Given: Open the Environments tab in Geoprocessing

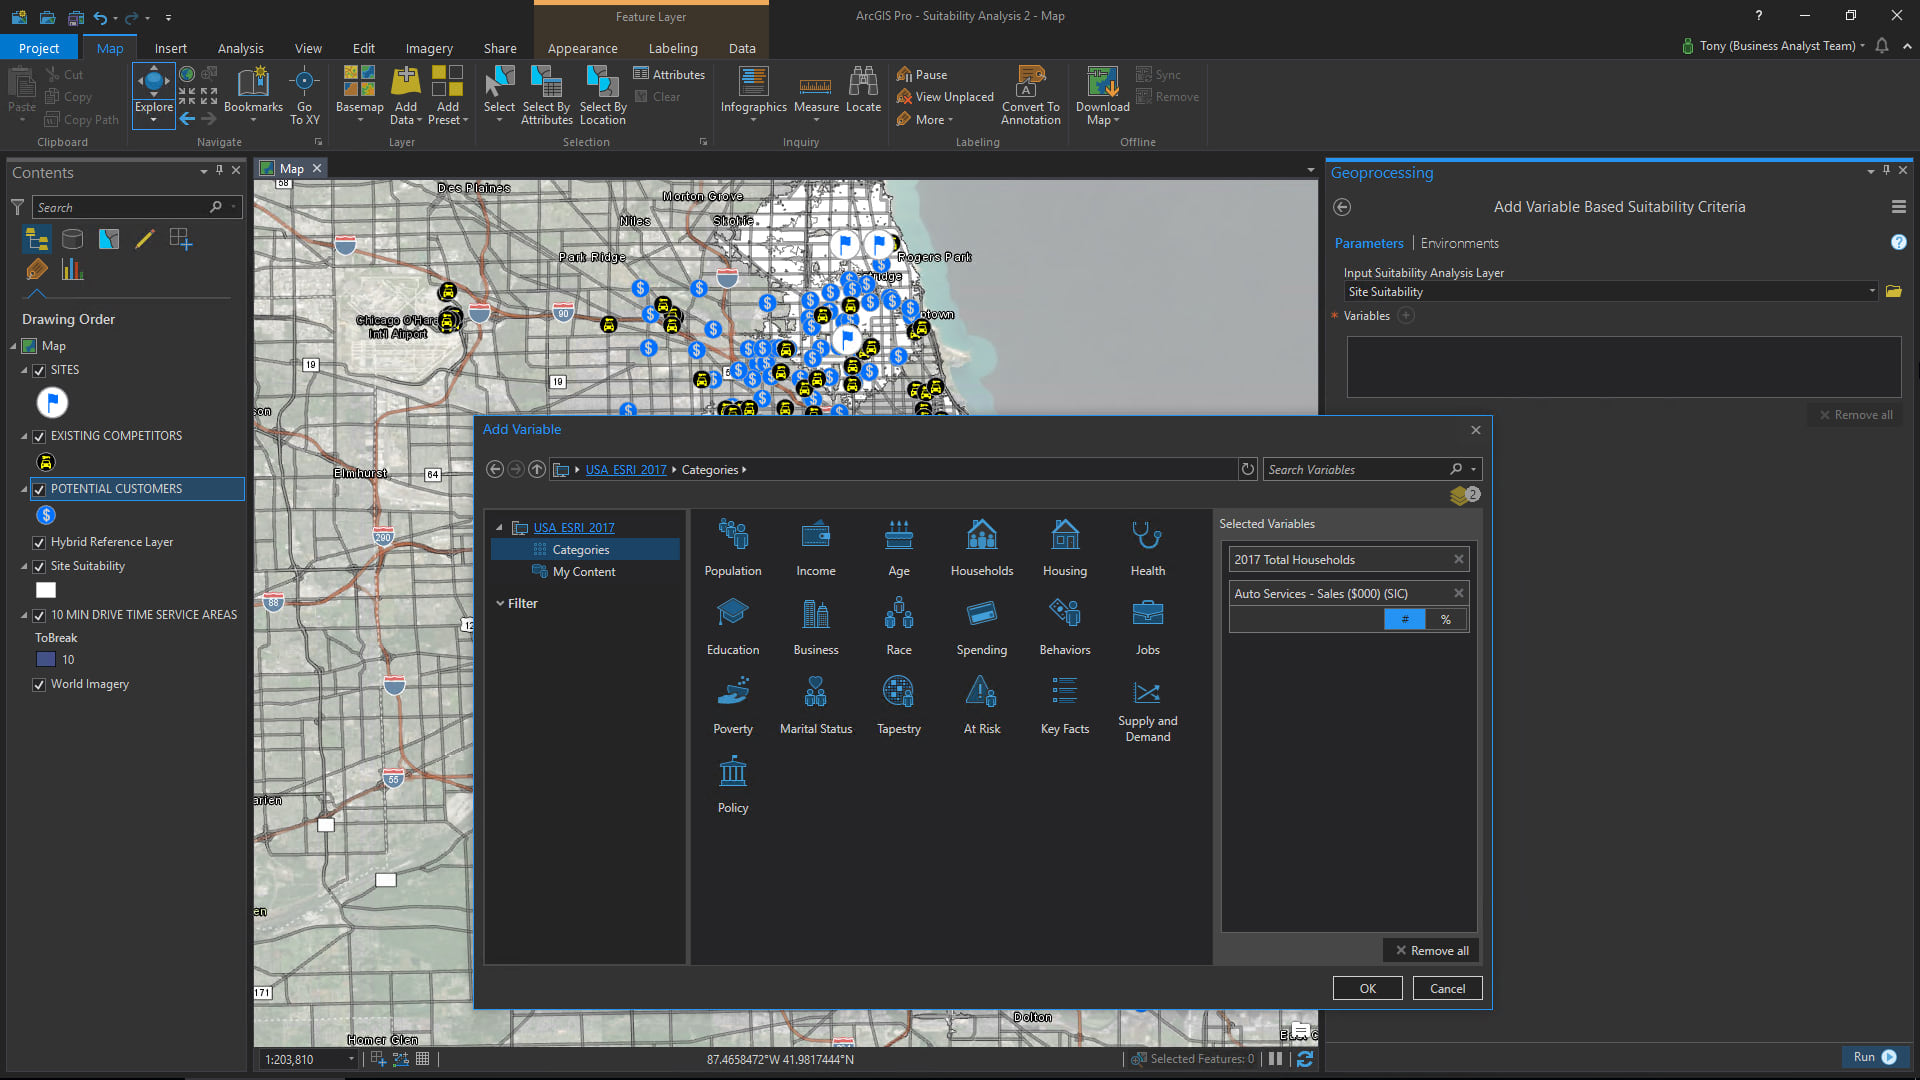Looking at the screenshot, I should coord(1459,243).
